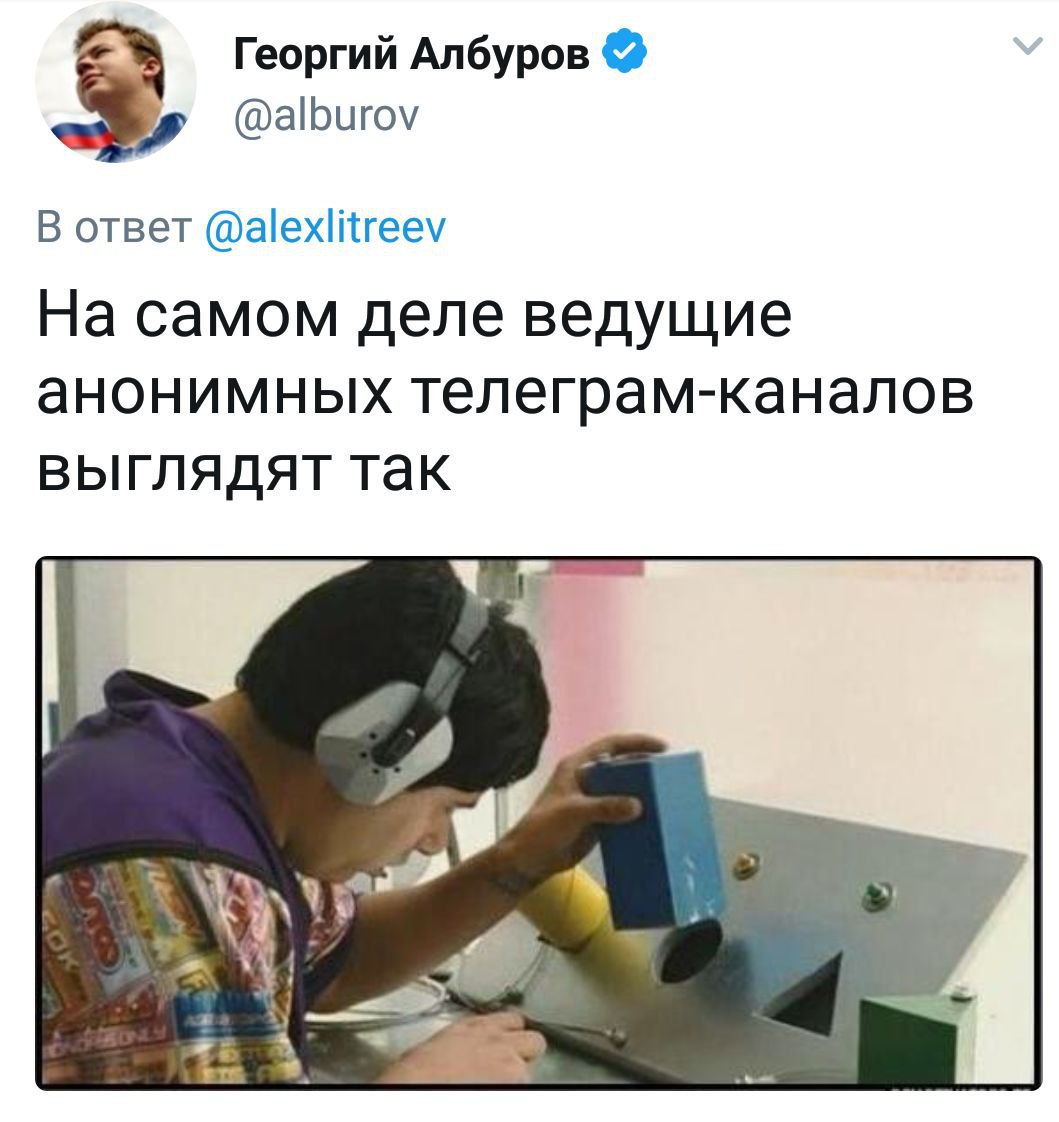1059x1122 pixels.
Task: Click the blue verified badge
Action: pos(625,50)
